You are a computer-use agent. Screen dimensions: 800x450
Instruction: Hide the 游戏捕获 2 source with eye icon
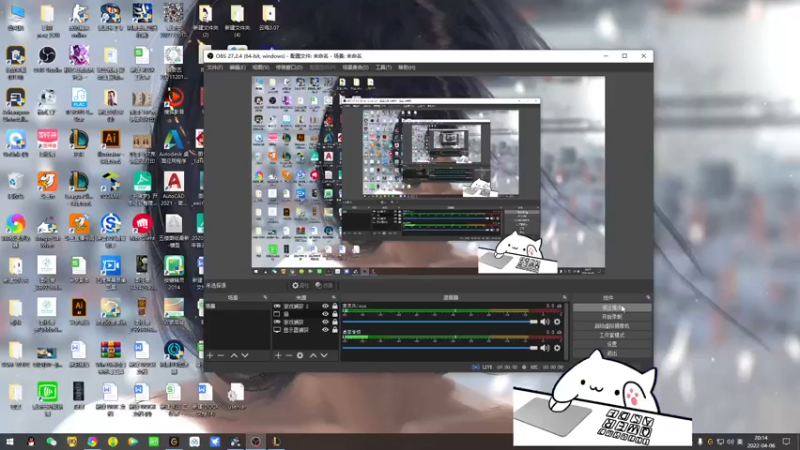(x=326, y=306)
